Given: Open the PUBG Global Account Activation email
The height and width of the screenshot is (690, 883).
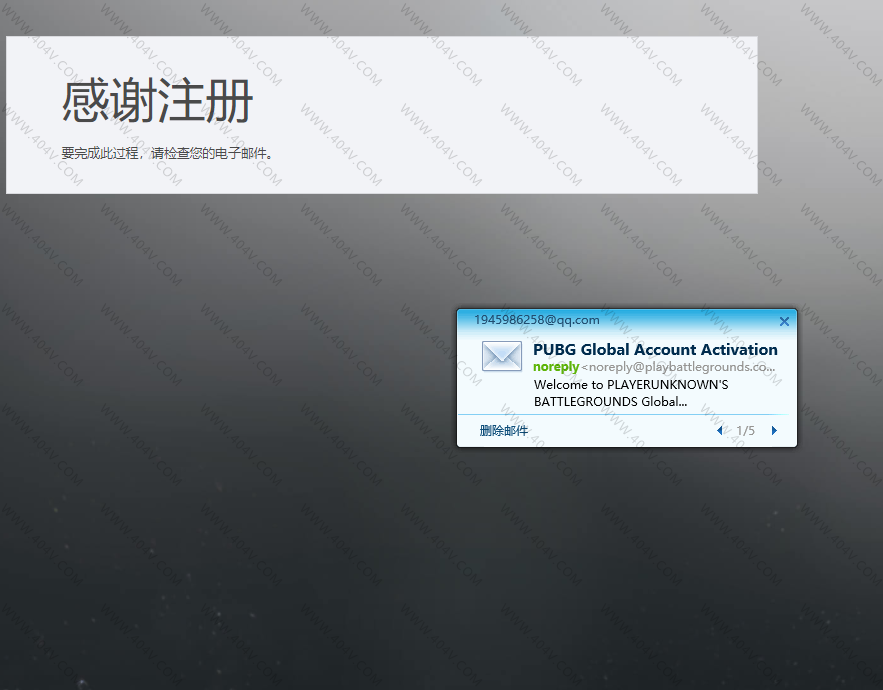Looking at the screenshot, I should (x=655, y=349).
